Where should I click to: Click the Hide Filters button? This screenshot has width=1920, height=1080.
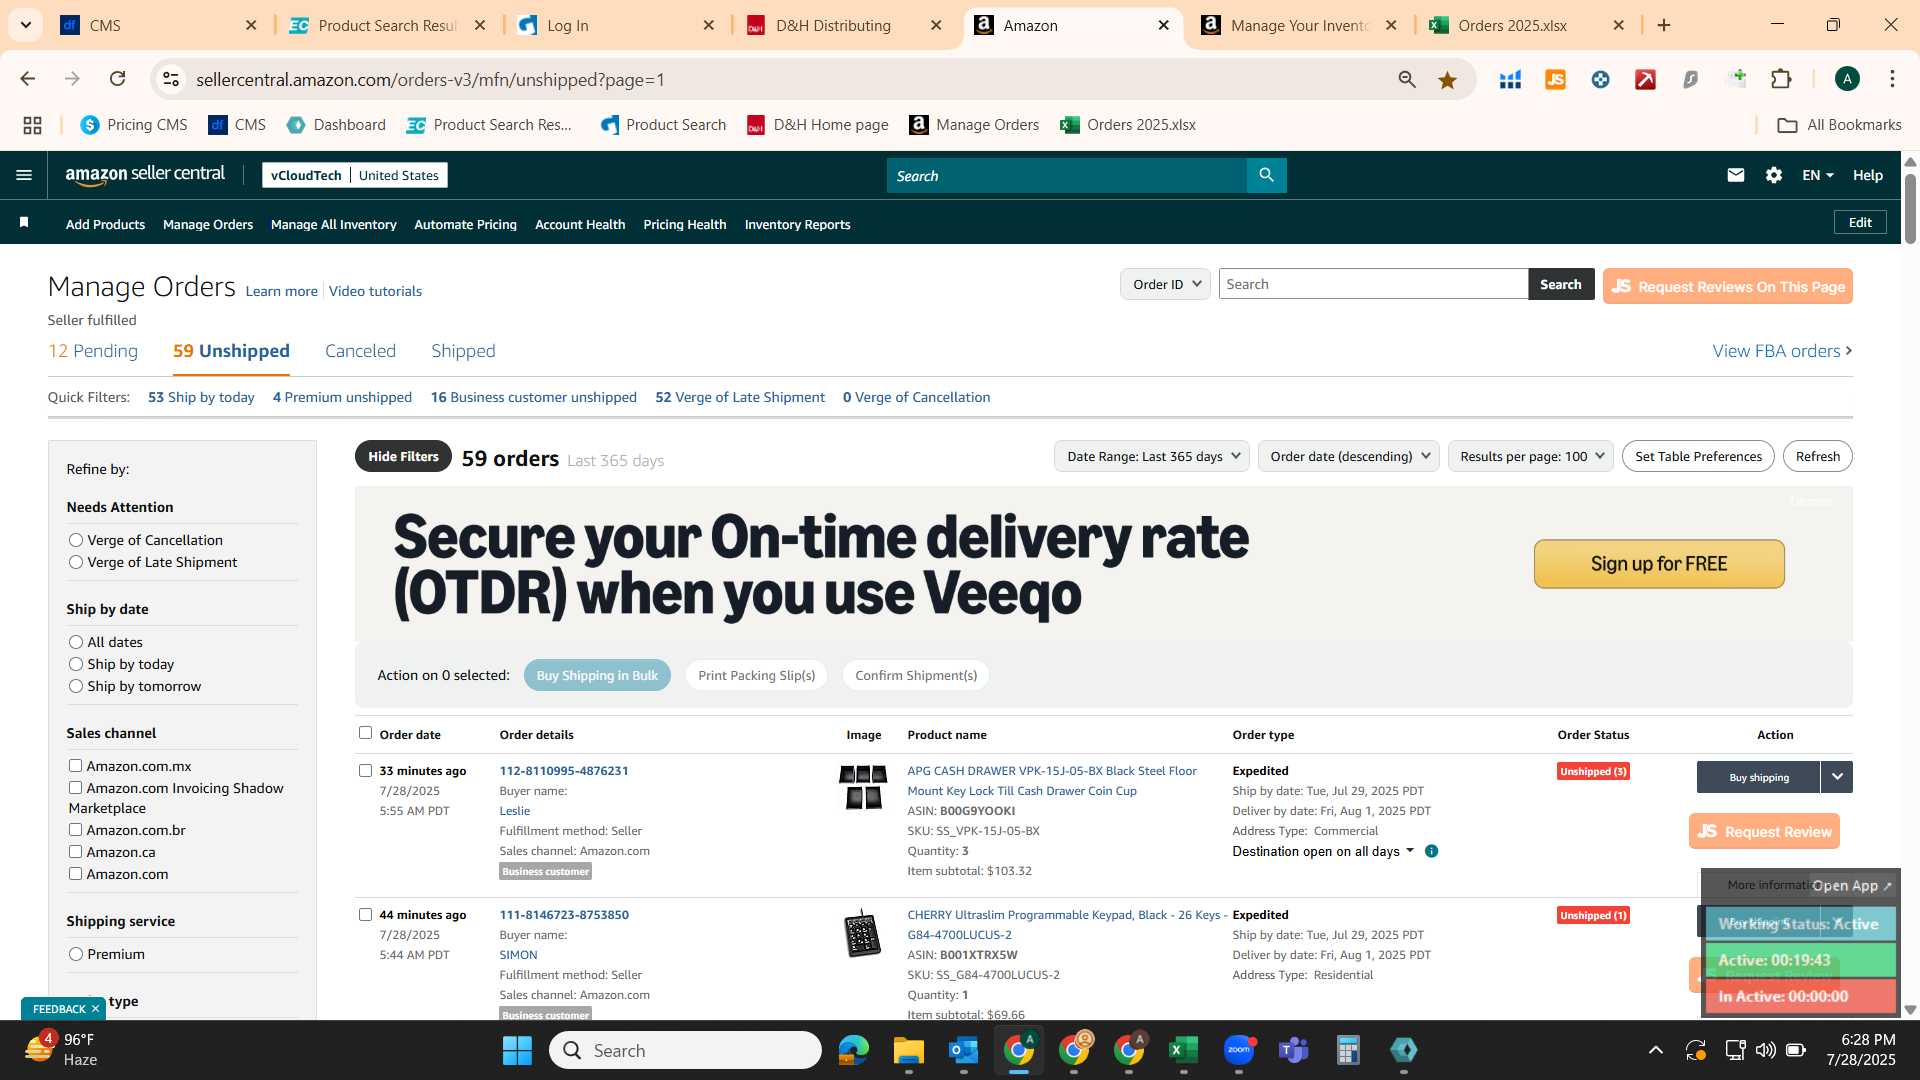(x=403, y=456)
